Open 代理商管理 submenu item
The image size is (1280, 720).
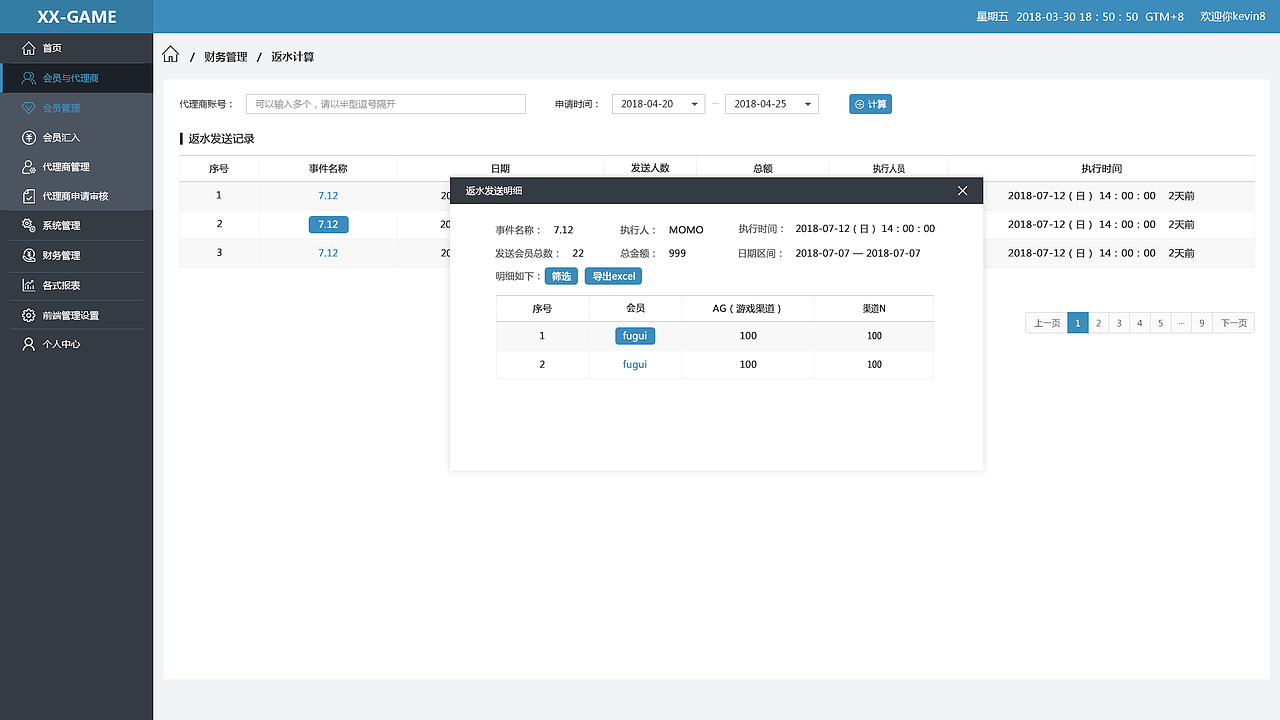[x=76, y=167]
